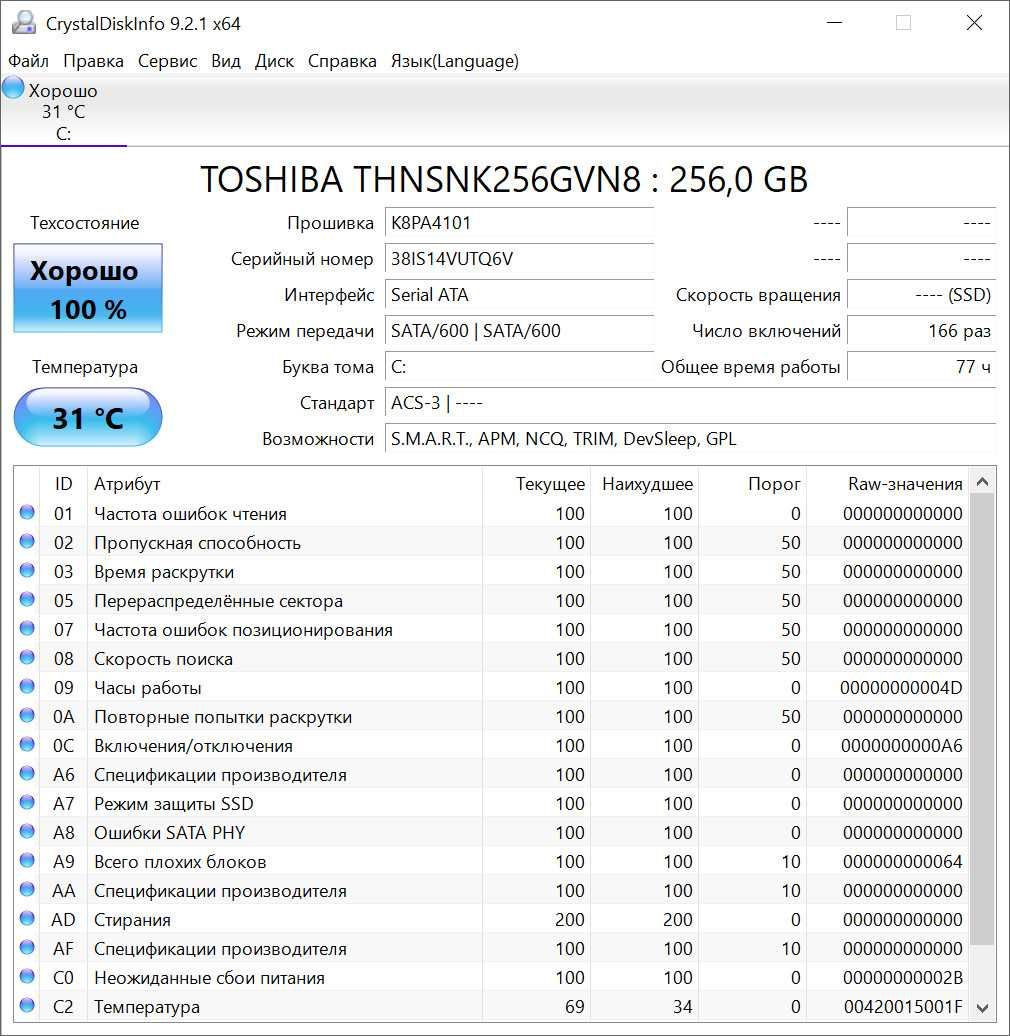
Task: Click status orb for Неожиданные сбои питания row
Action: point(27,977)
